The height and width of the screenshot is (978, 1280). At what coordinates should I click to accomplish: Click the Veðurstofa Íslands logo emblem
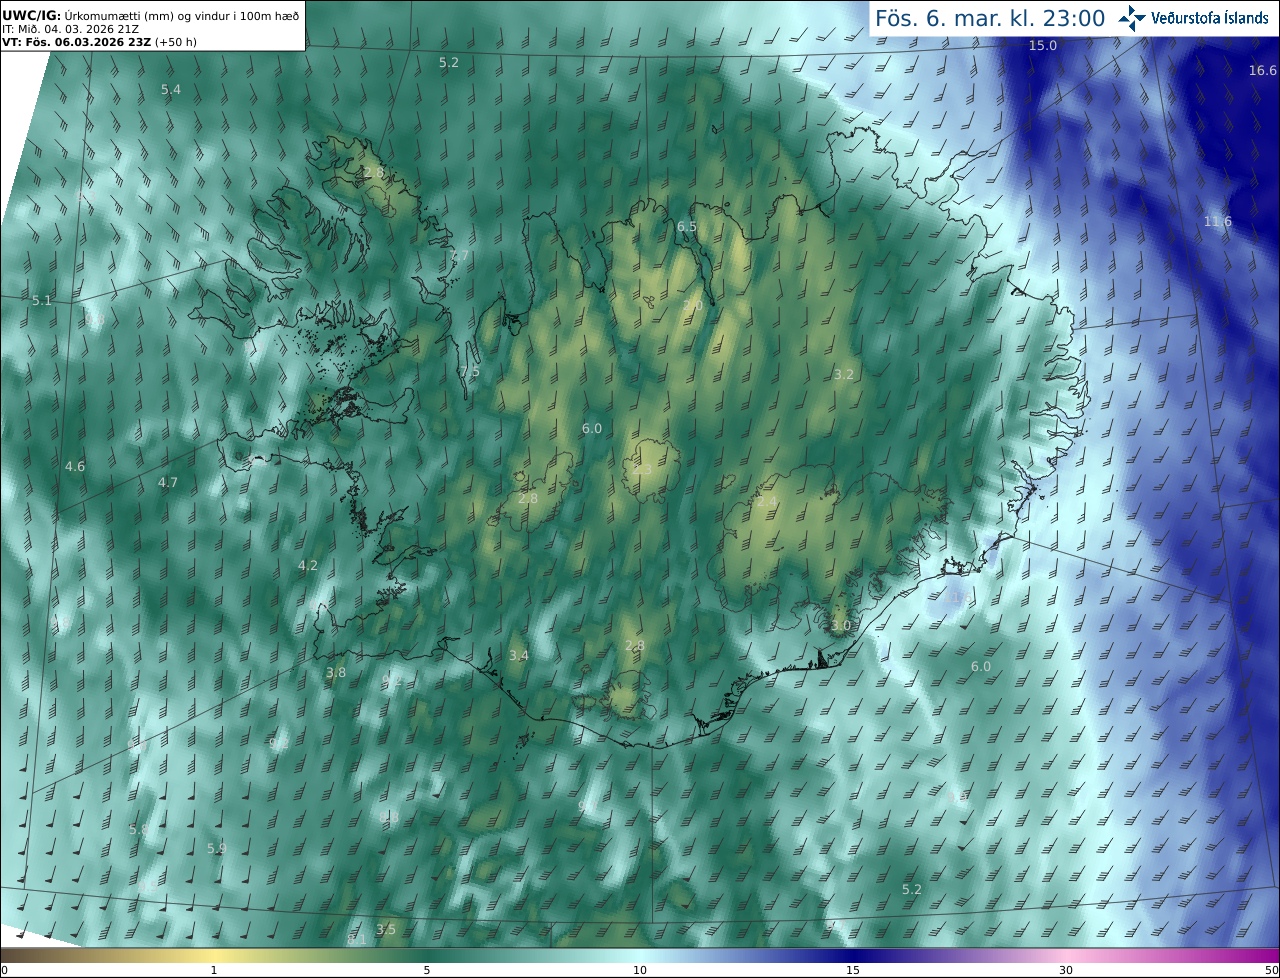[1132, 18]
